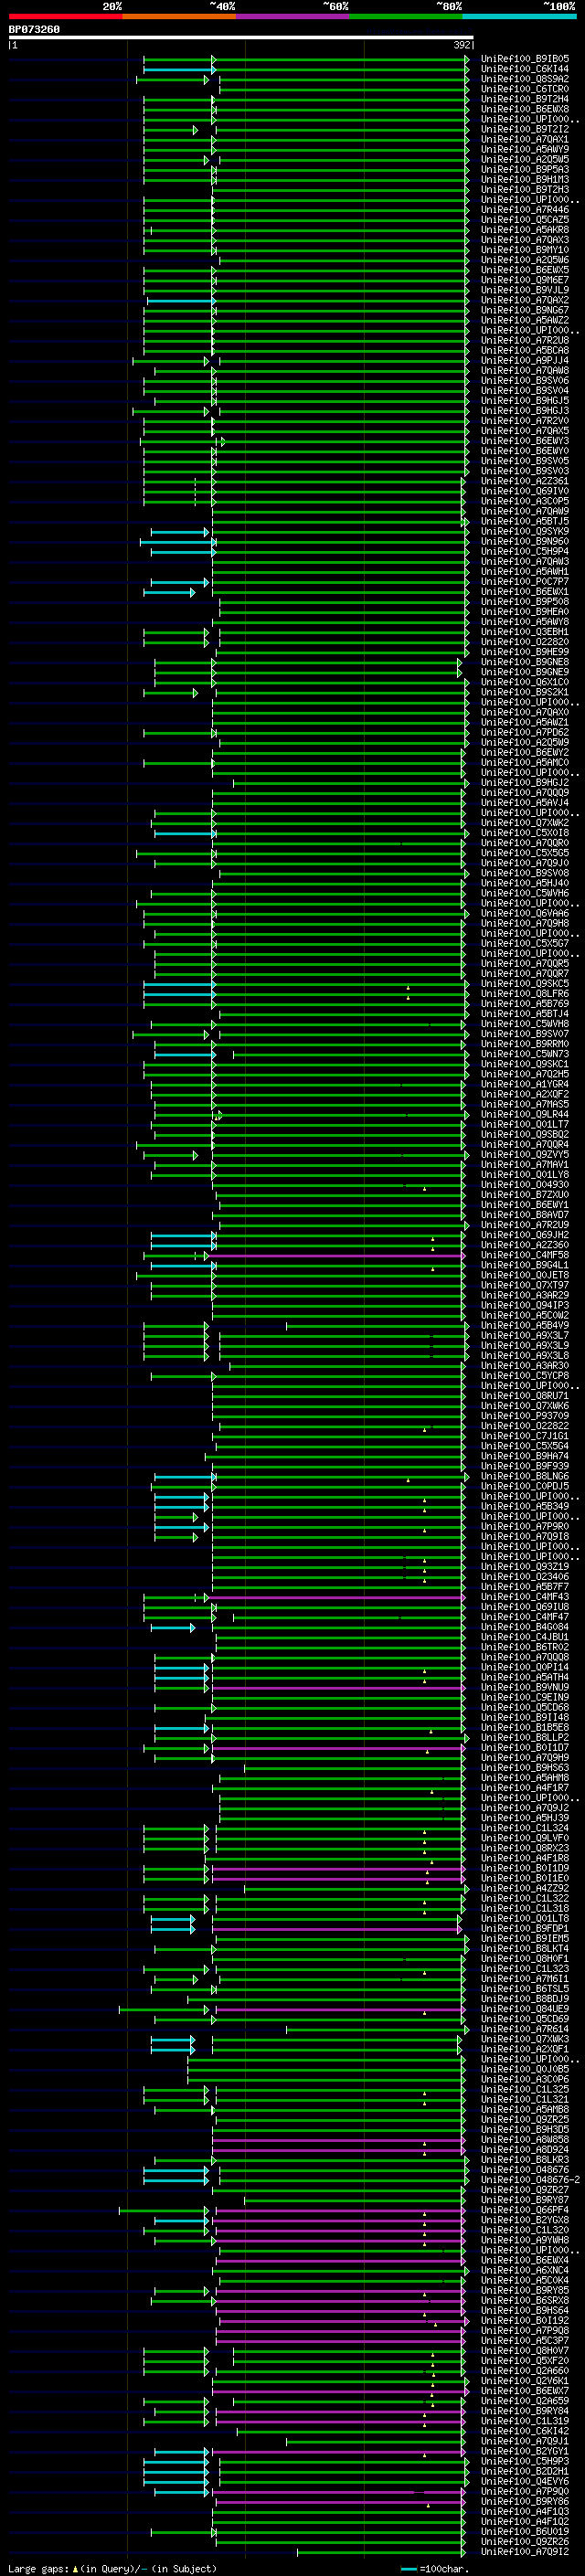
Task: Select hit UniRef100_C4MF43
Action: click(x=525, y=1597)
